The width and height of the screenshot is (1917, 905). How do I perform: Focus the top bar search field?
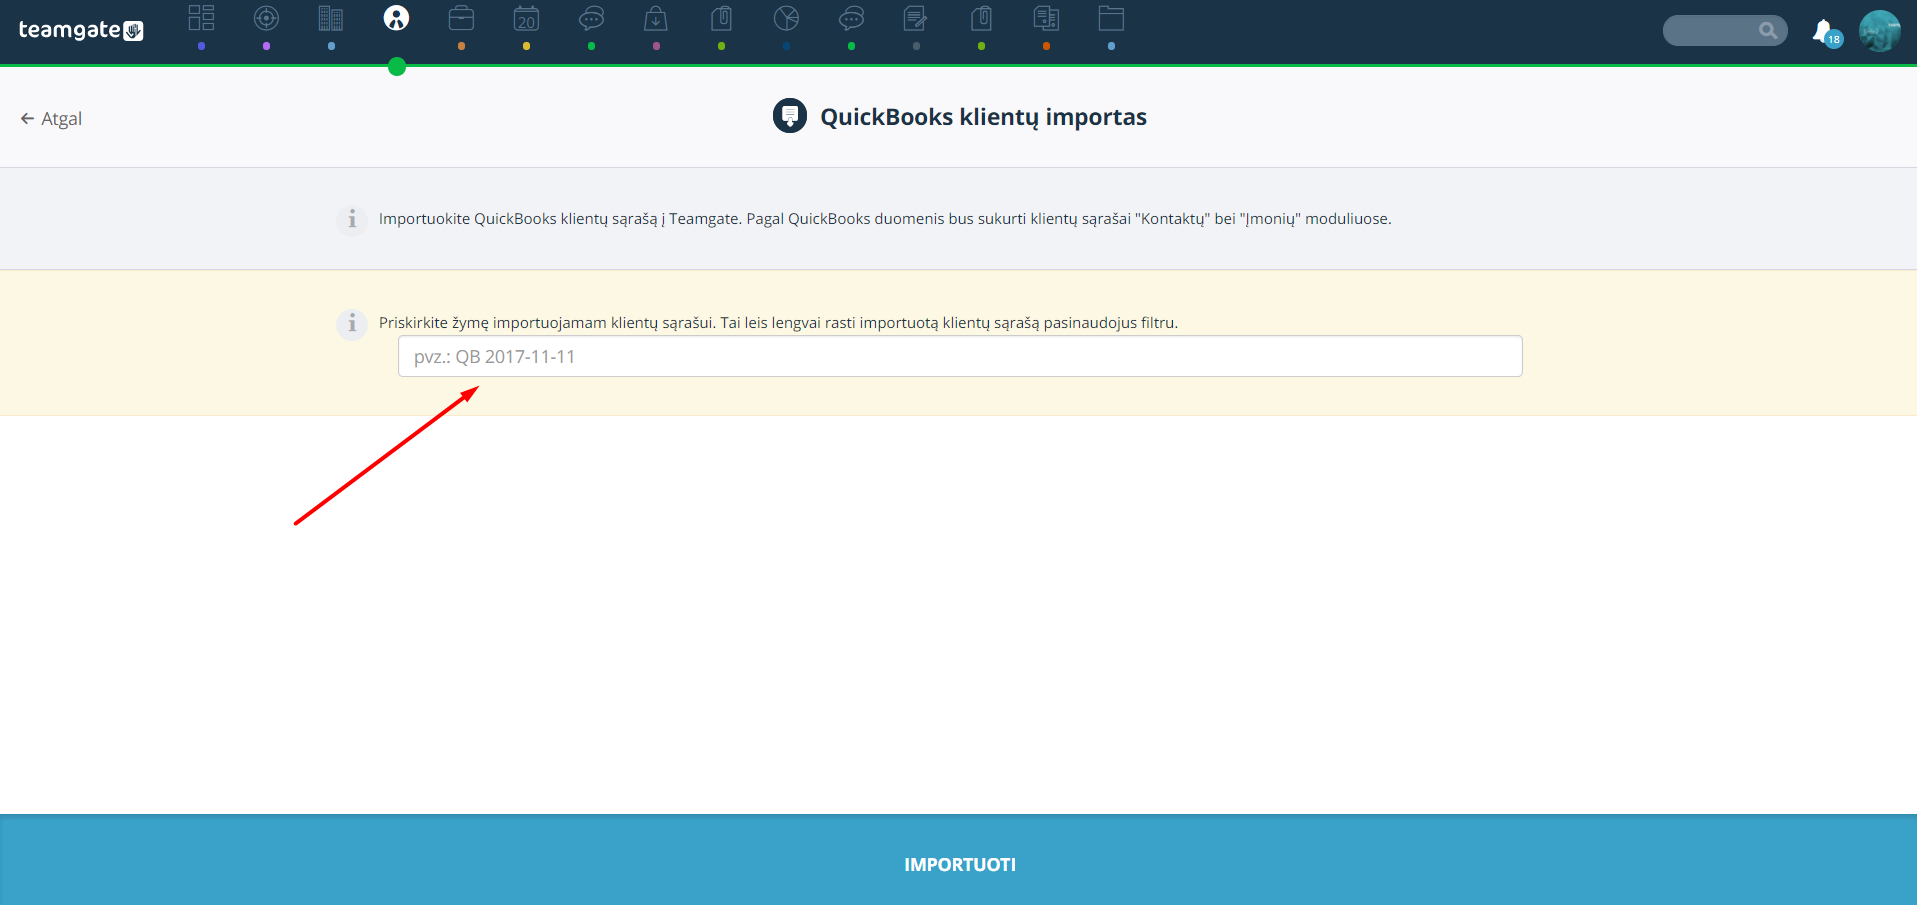tap(1725, 31)
